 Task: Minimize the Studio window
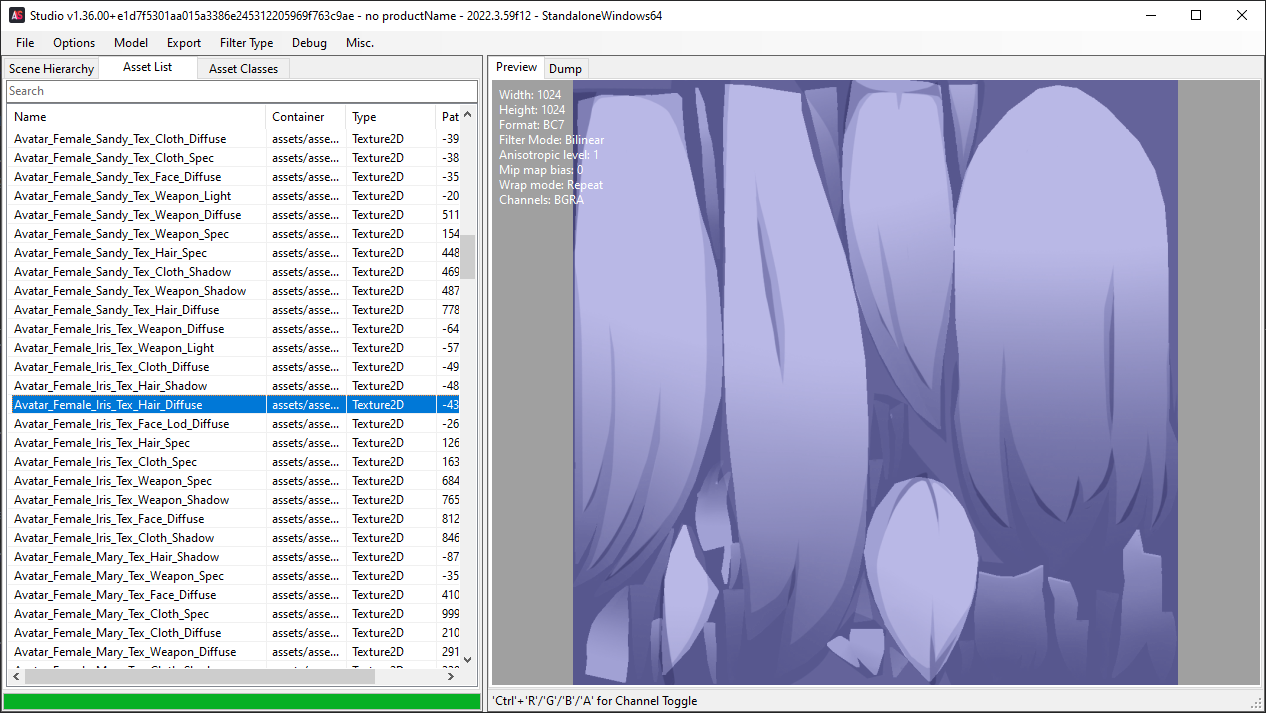1150,15
